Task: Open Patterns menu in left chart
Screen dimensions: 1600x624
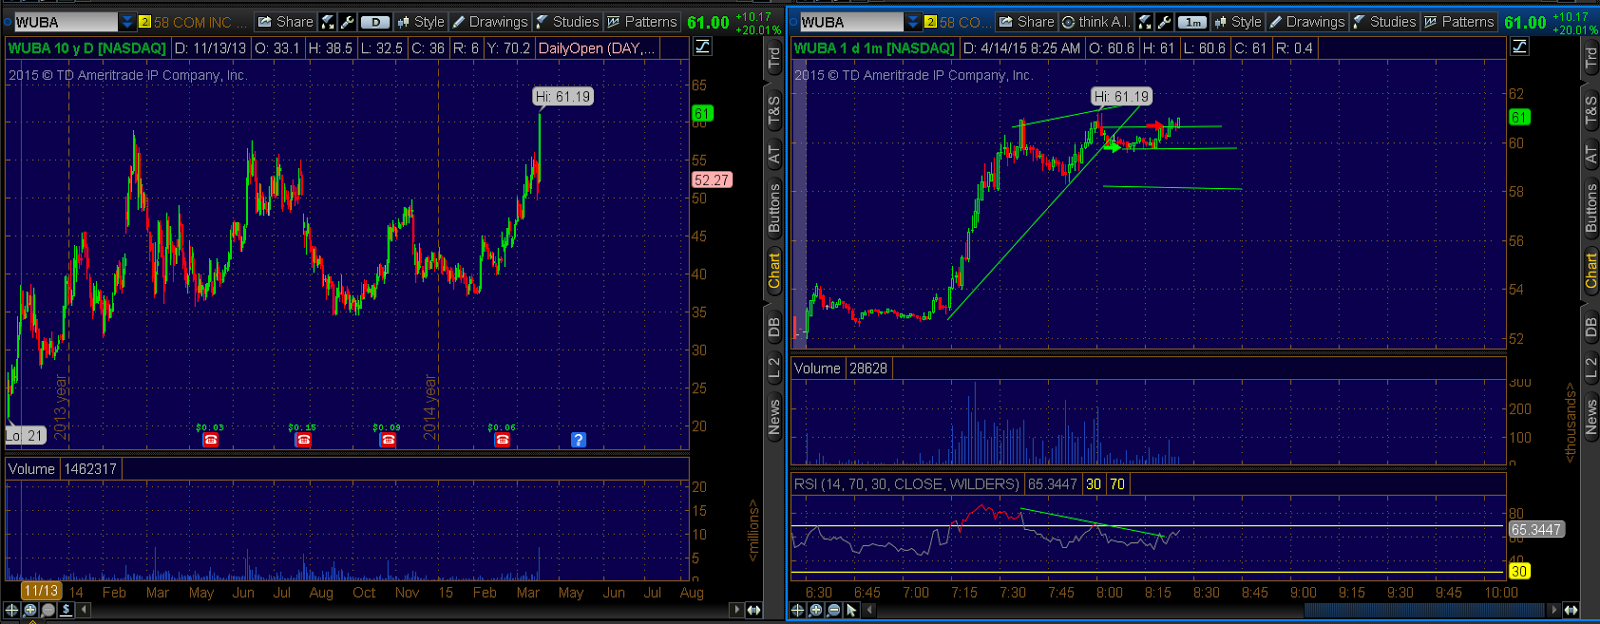Action: point(642,22)
